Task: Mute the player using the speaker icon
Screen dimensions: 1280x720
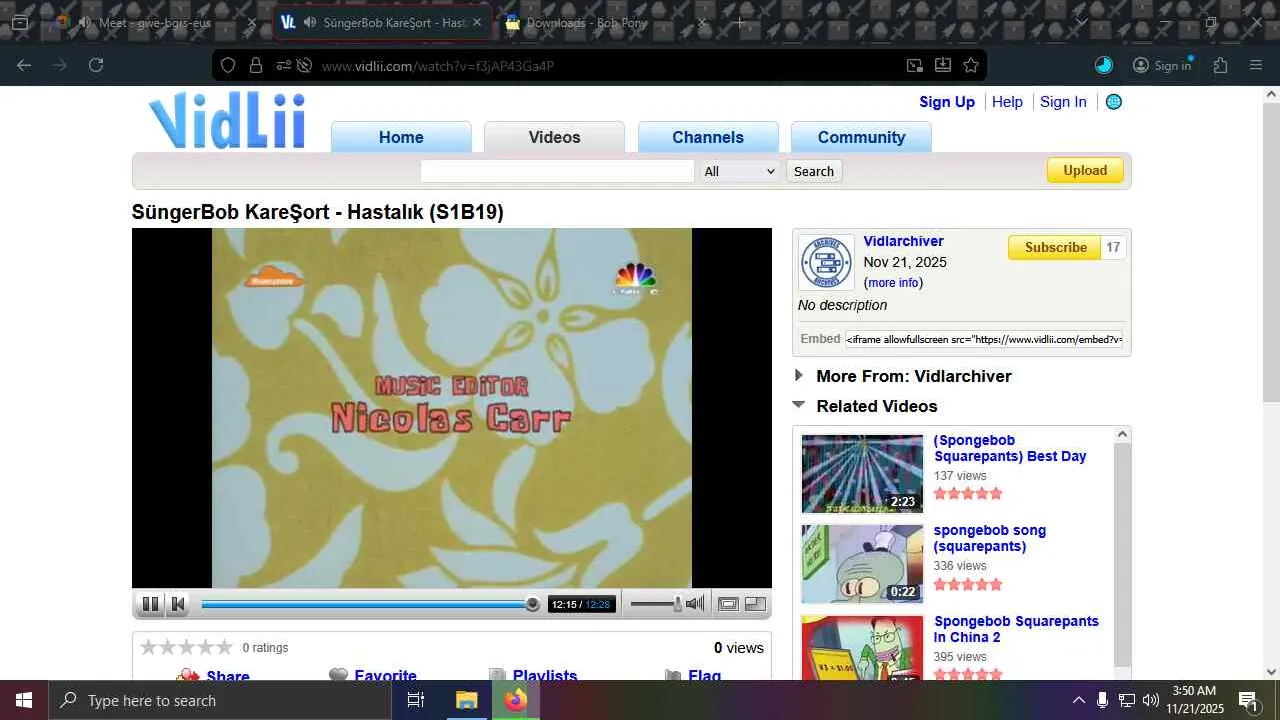Action: point(695,603)
